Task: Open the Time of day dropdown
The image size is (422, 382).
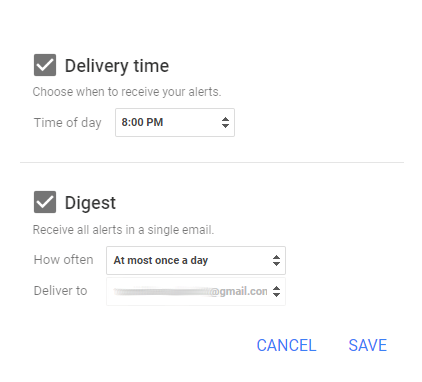Action: point(175,122)
